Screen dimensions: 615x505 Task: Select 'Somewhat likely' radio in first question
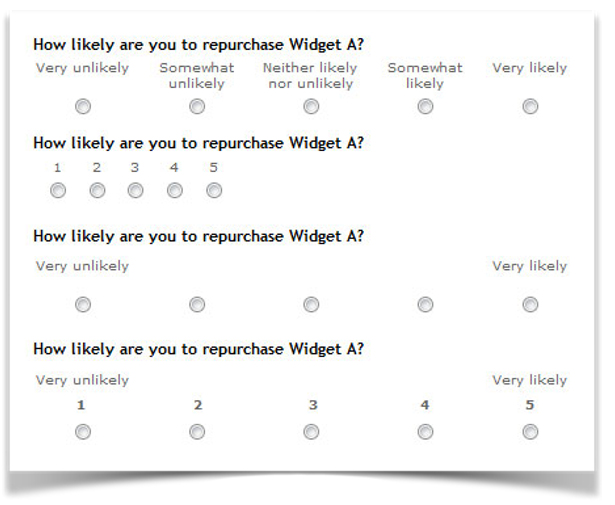pos(425,107)
